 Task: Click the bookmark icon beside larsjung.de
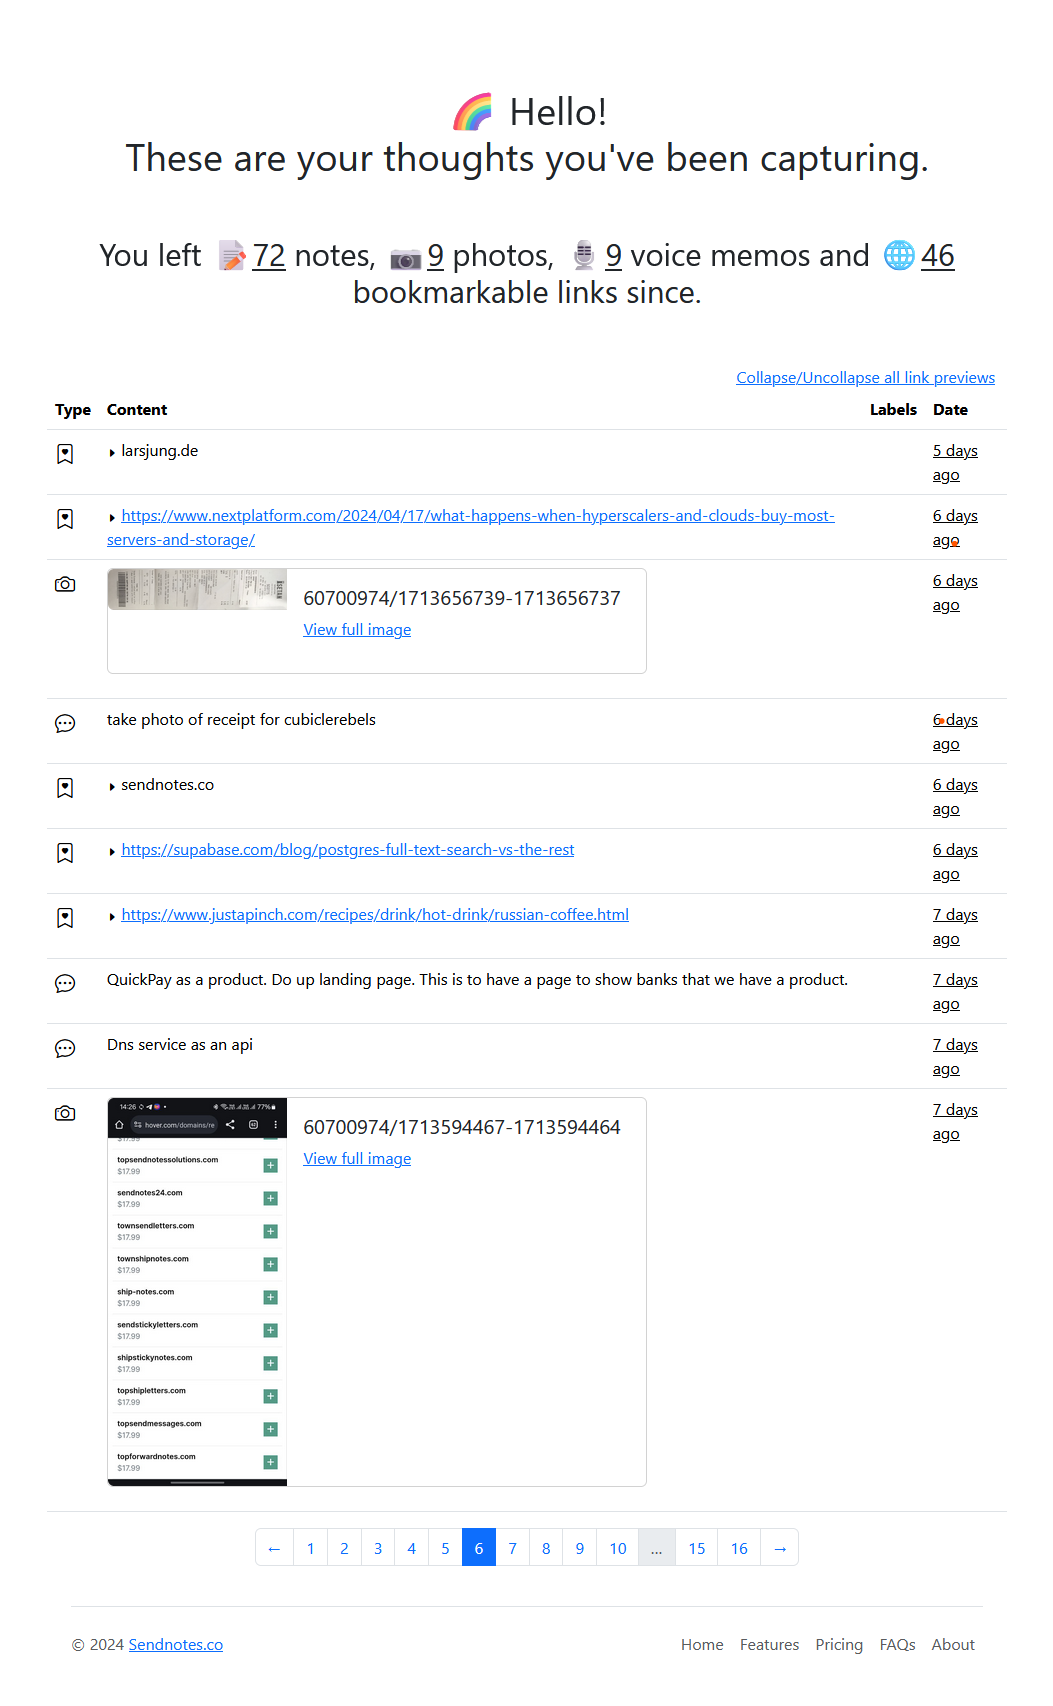point(65,454)
